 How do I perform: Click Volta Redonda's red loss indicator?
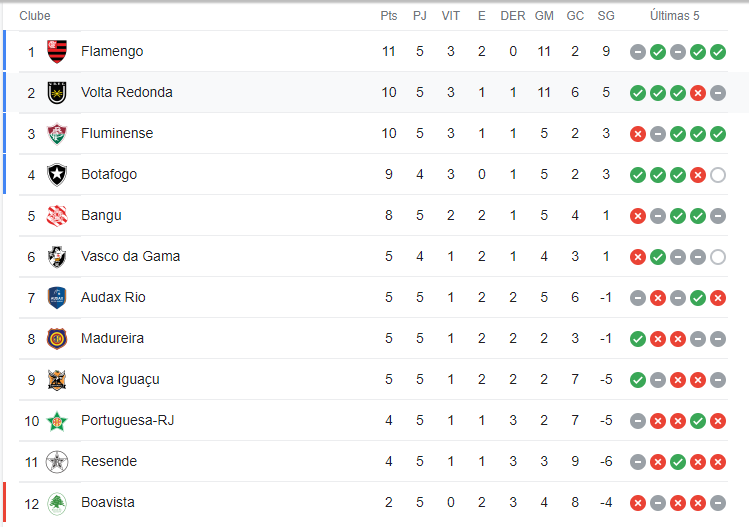[x=697, y=93]
